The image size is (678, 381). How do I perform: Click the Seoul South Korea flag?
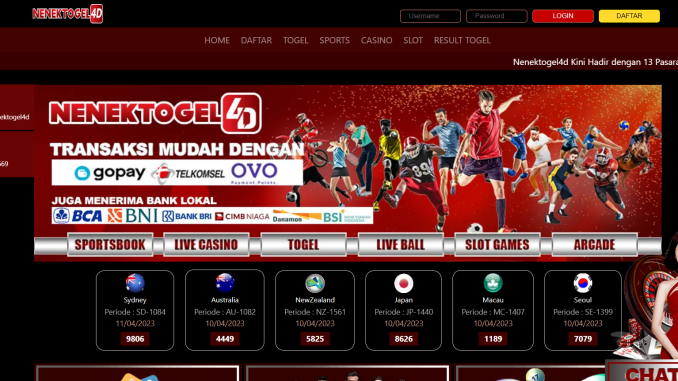[583, 283]
